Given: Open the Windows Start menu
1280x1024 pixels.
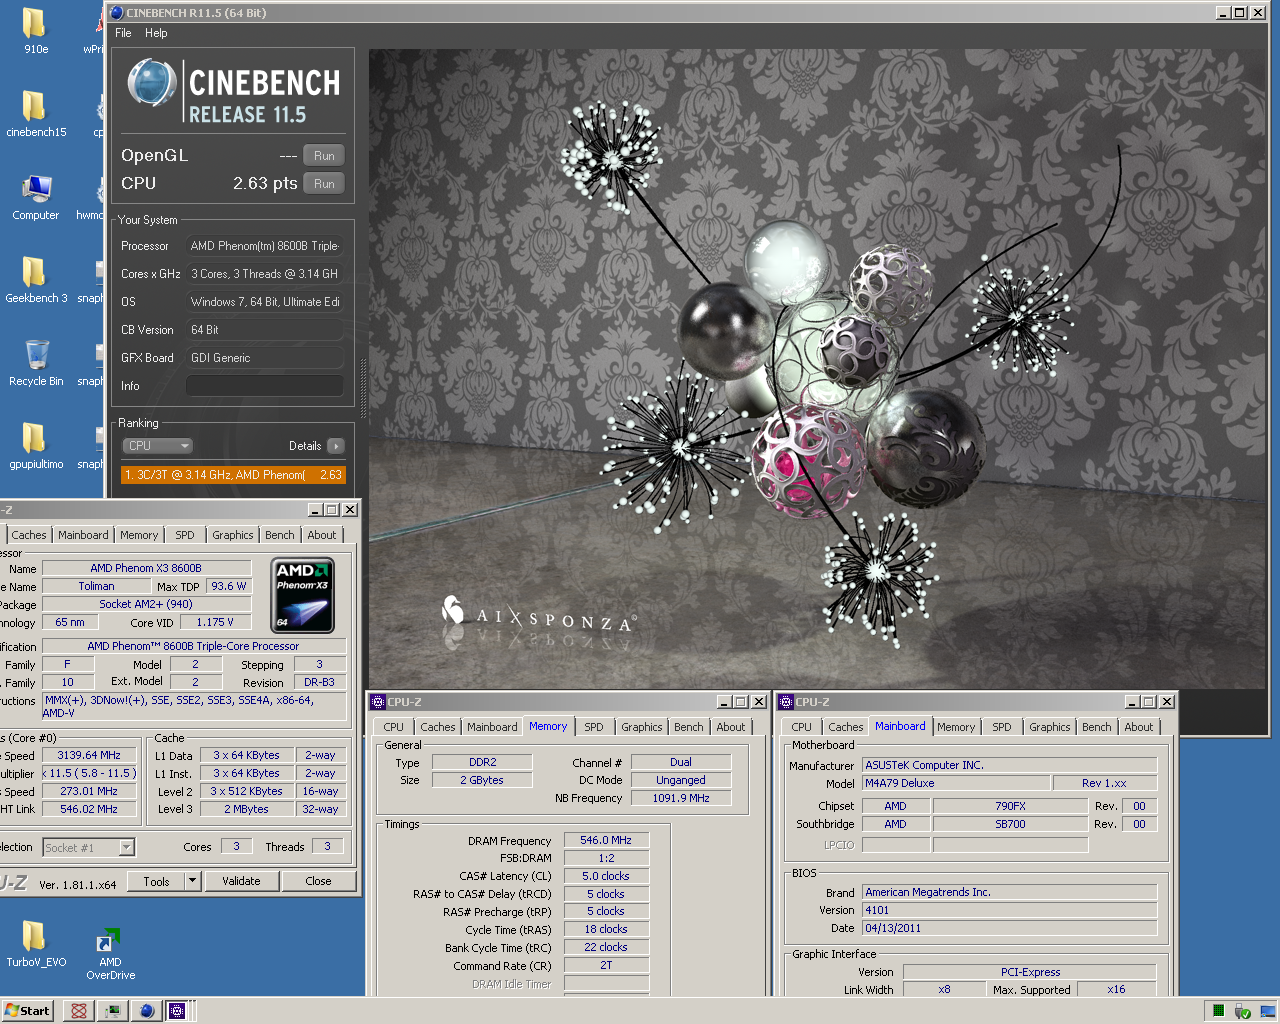Looking at the screenshot, I should point(28,1010).
